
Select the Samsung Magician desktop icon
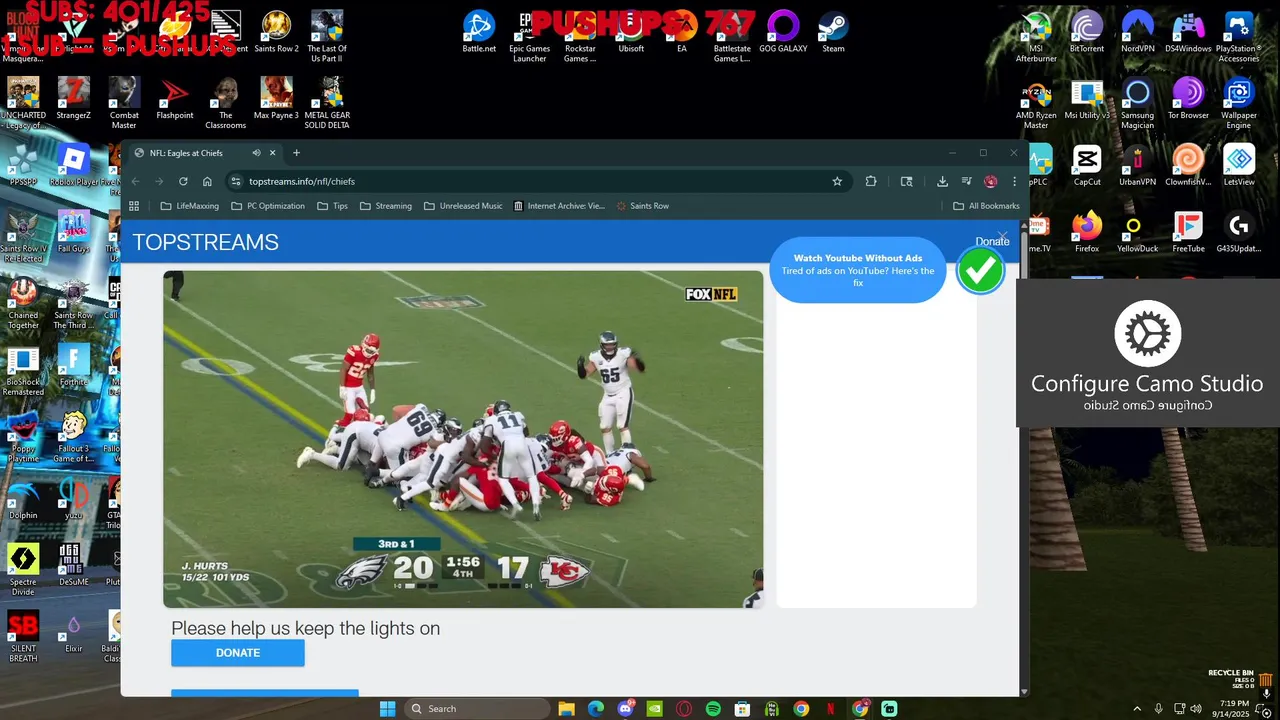coord(1138,105)
